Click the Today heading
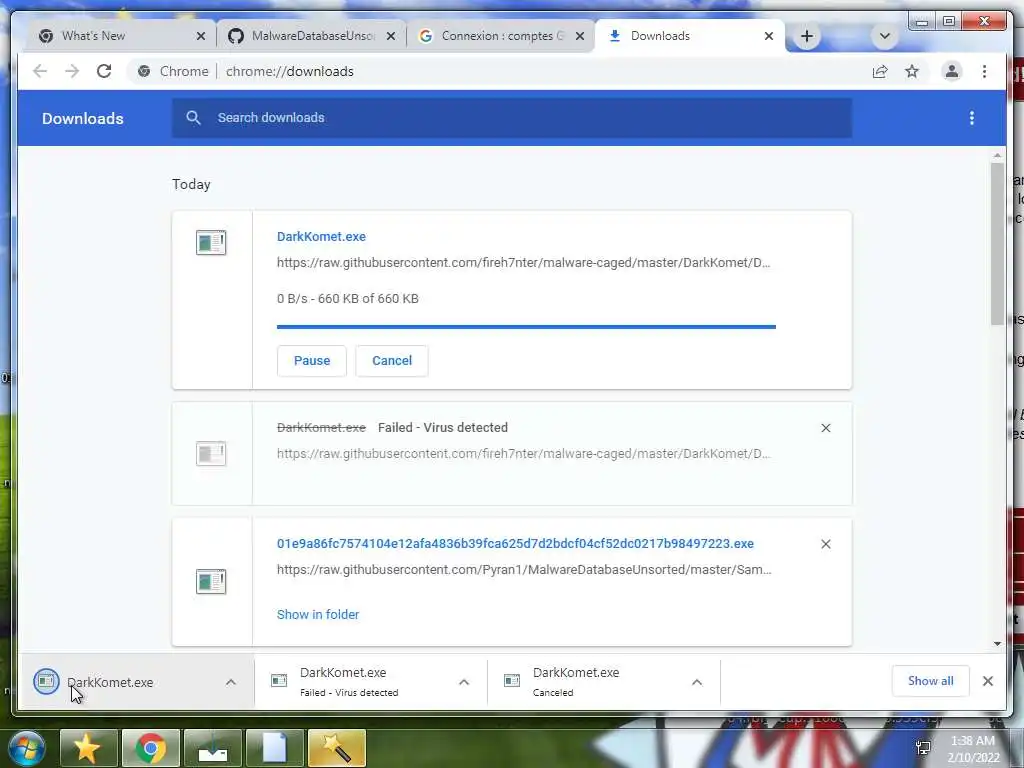The image size is (1024, 768). click(x=191, y=184)
